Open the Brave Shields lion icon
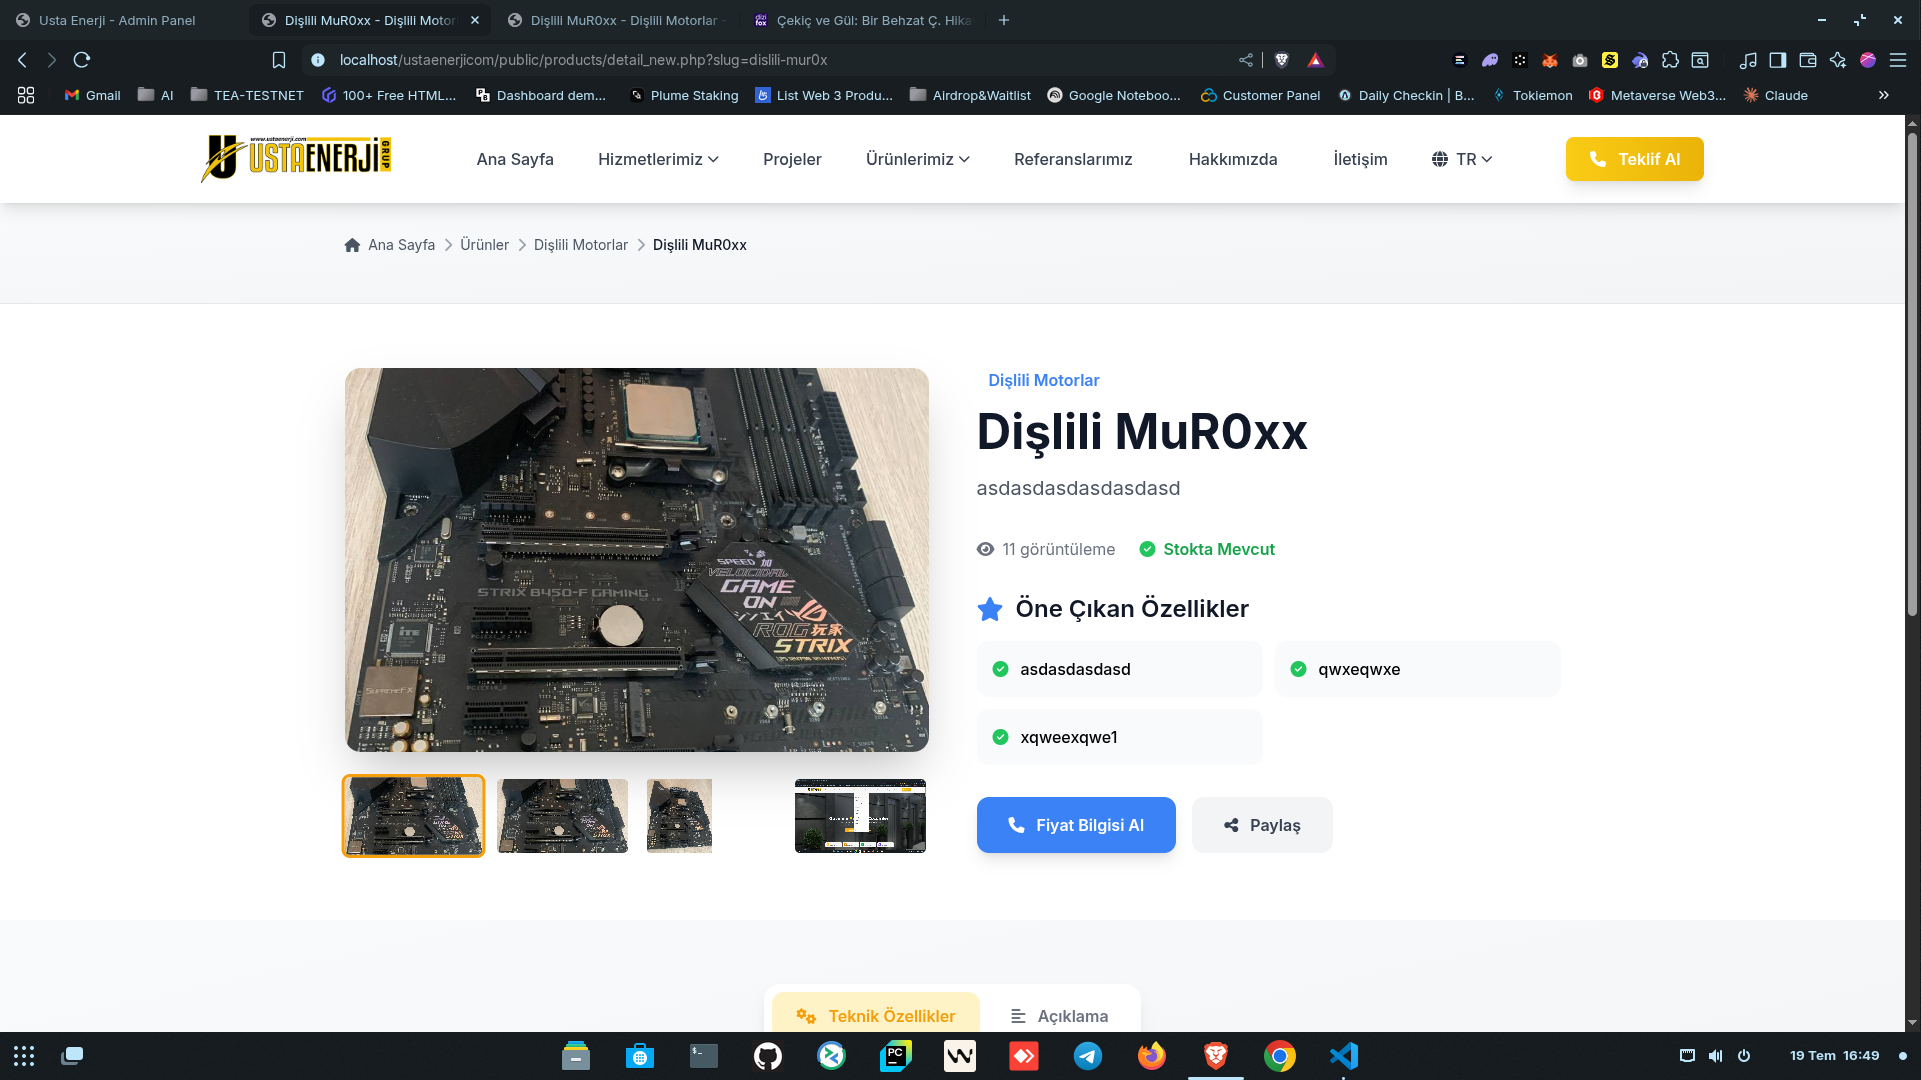The width and height of the screenshot is (1921, 1080). click(x=1281, y=60)
